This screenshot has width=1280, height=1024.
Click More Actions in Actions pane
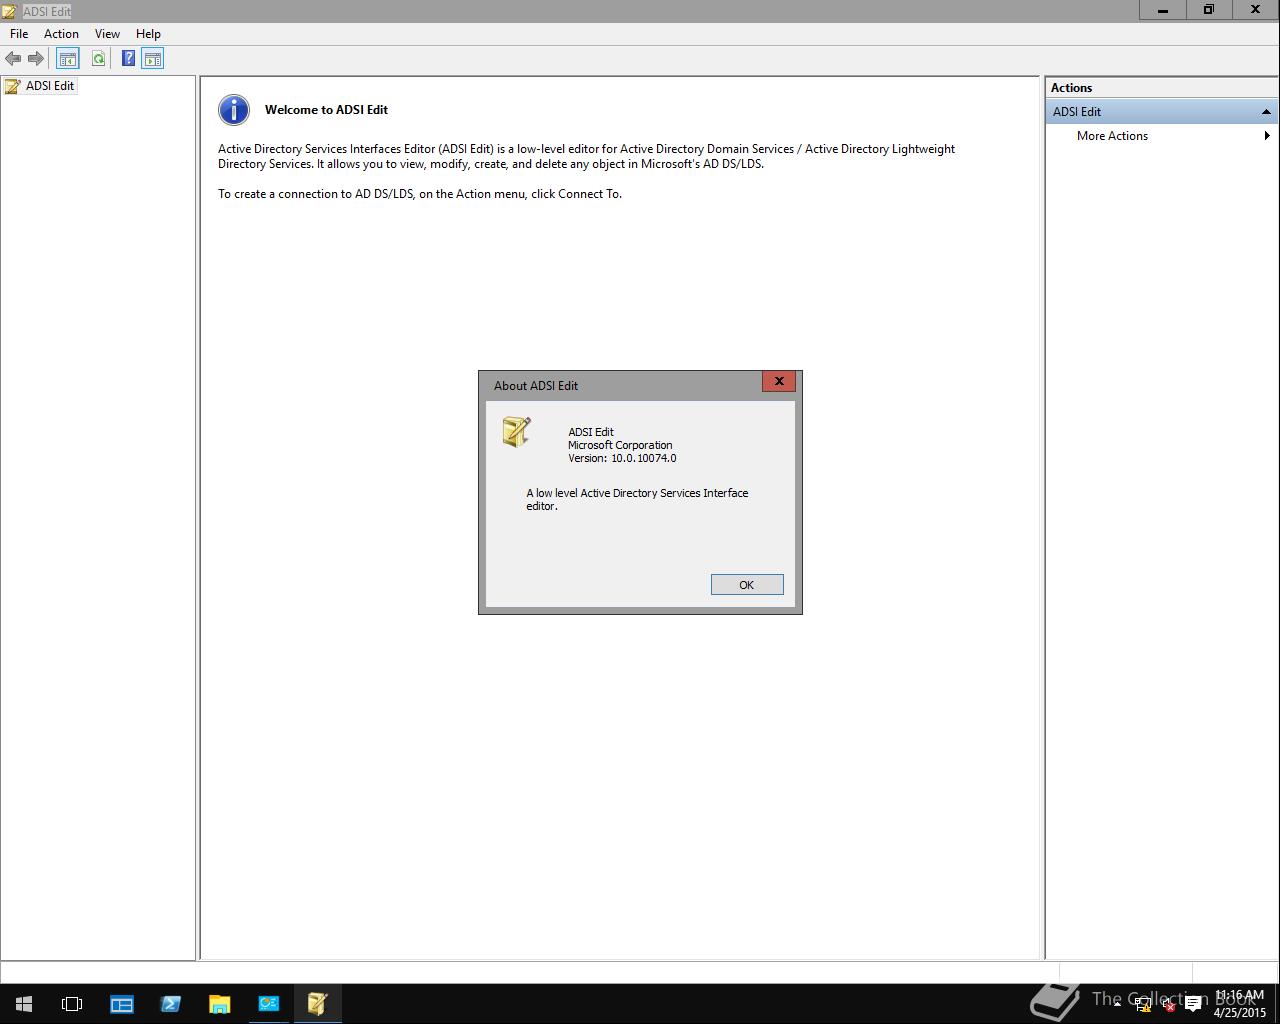pos(1112,136)
